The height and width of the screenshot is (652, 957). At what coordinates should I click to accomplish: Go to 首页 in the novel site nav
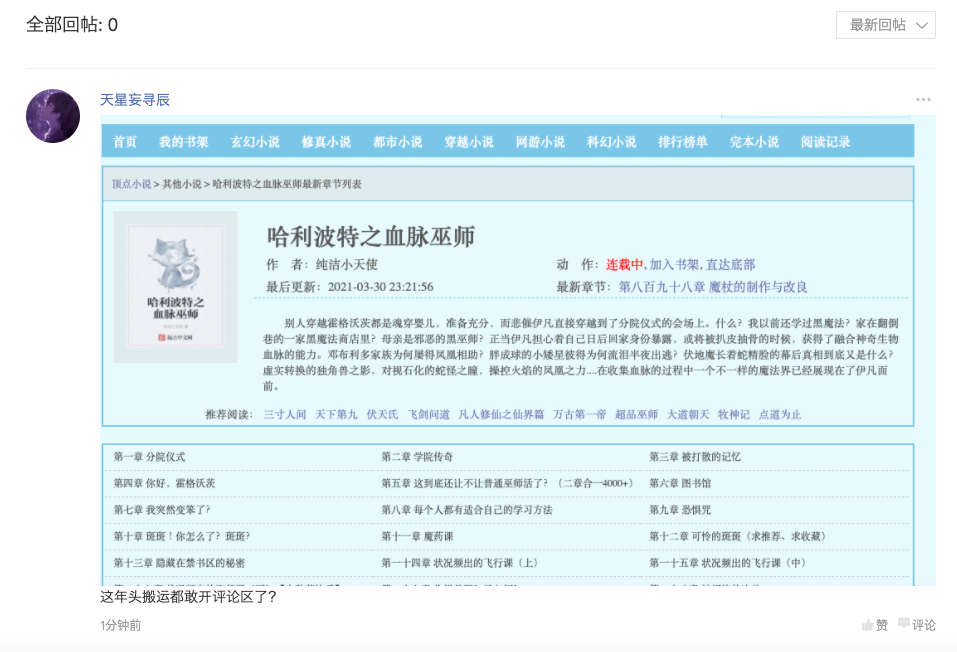[x=125, y=142]
